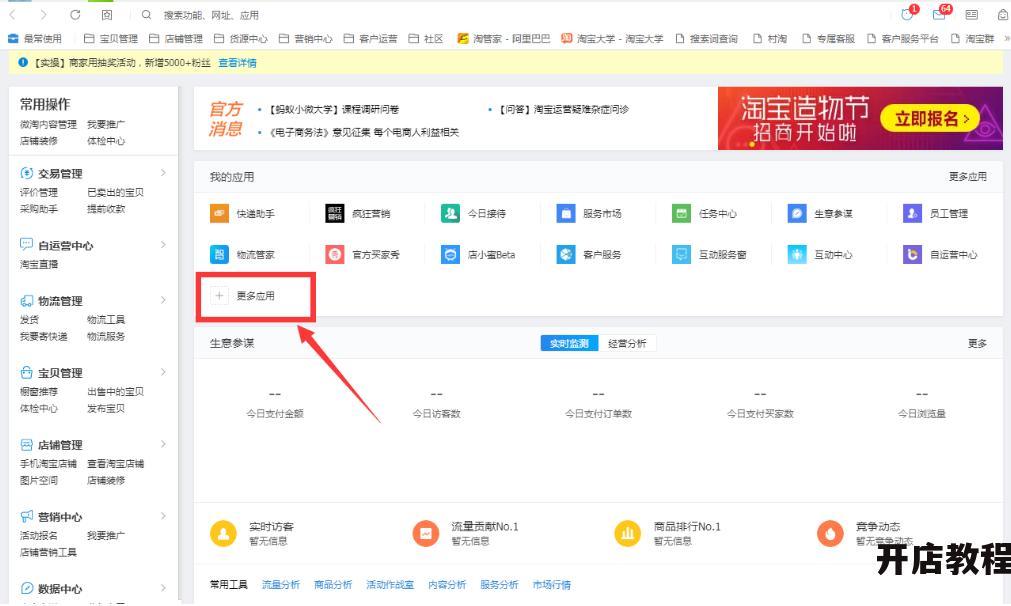
Task: Open the mail icon with 64 badge
Action: point(941,14)
